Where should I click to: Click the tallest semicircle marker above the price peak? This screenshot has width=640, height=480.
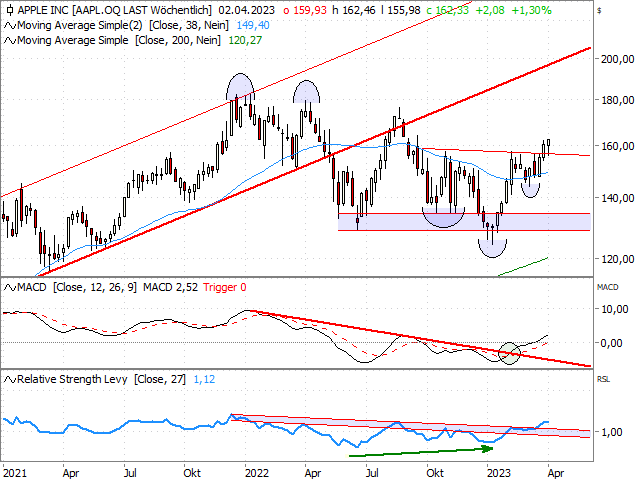tap(240, 87)
